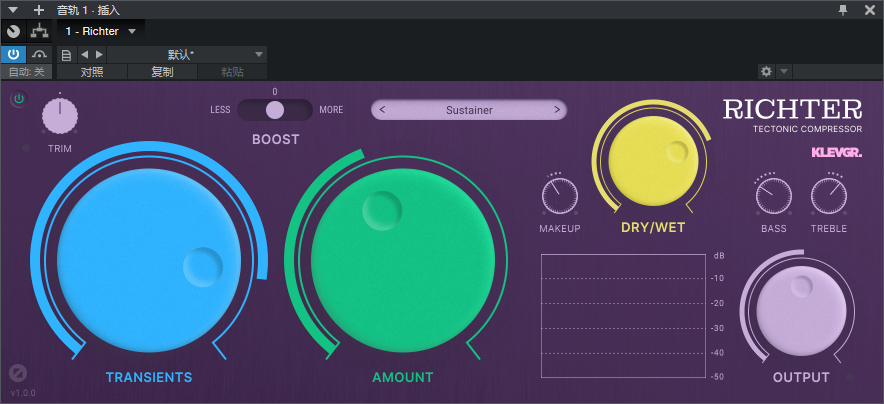884x404 pixels.
Task: Click the 复制 copy button
Action: [162, 72]
